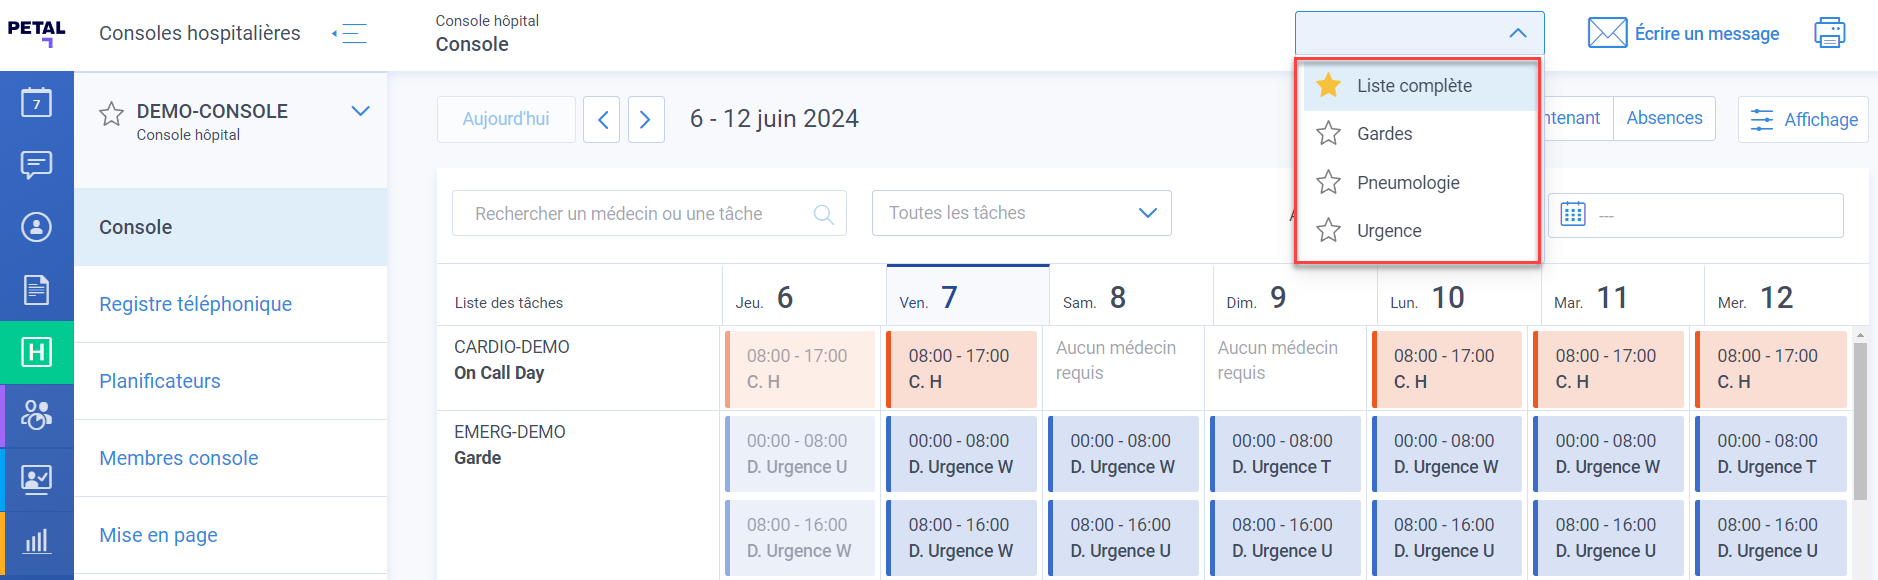Open the document sidebar icon
The image size is (1878, 580).
pos(37,290)
